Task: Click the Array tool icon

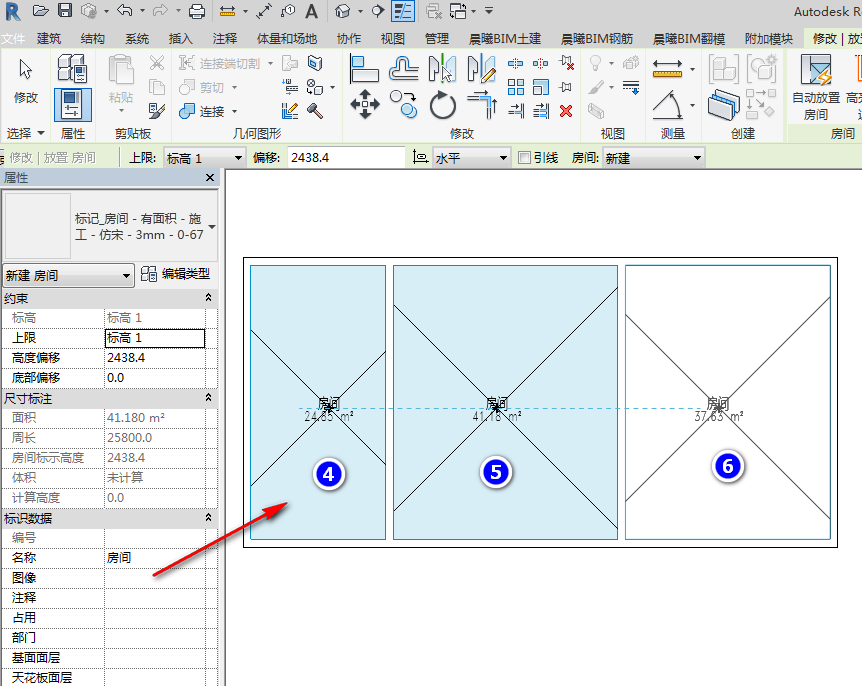Action: 516,87
